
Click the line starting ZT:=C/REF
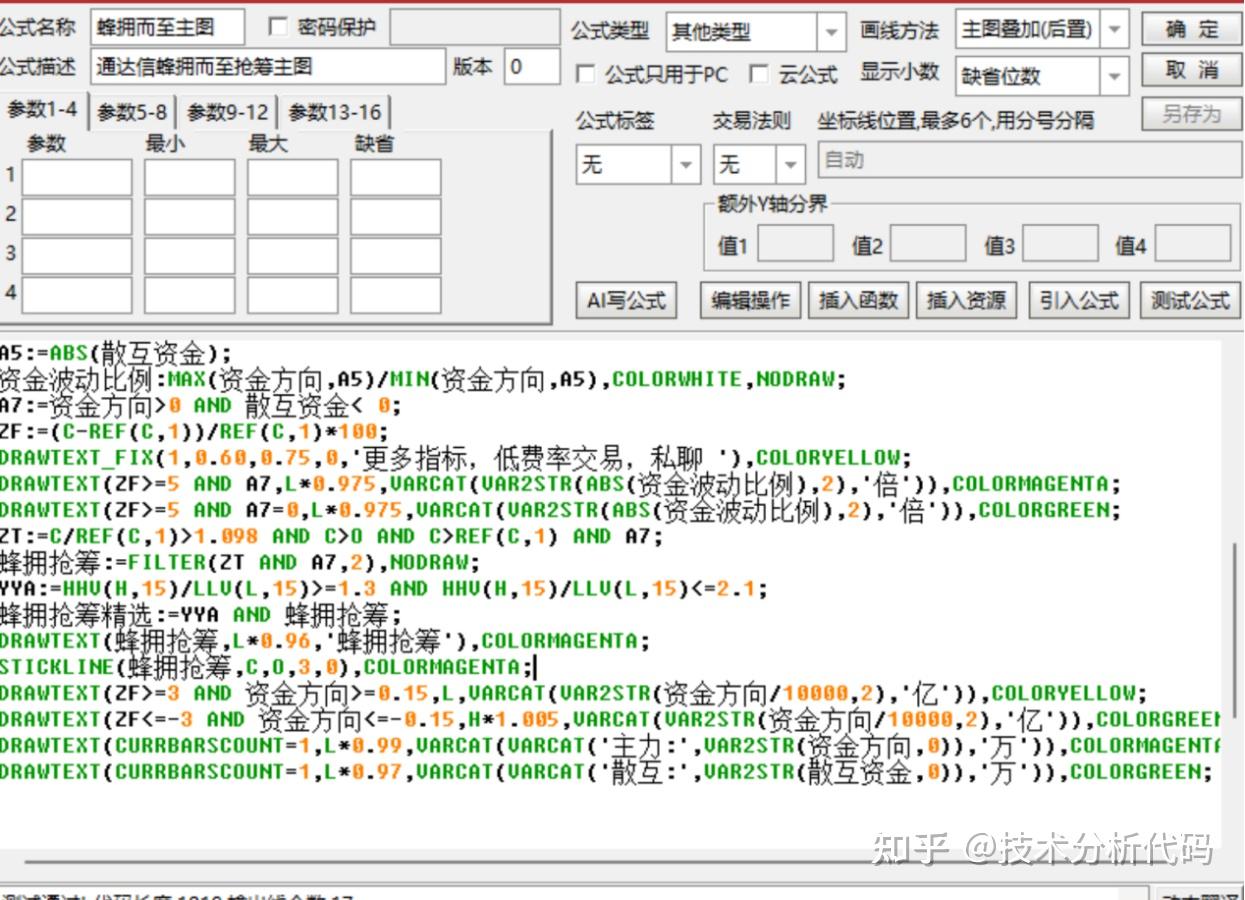click(331, 536)
